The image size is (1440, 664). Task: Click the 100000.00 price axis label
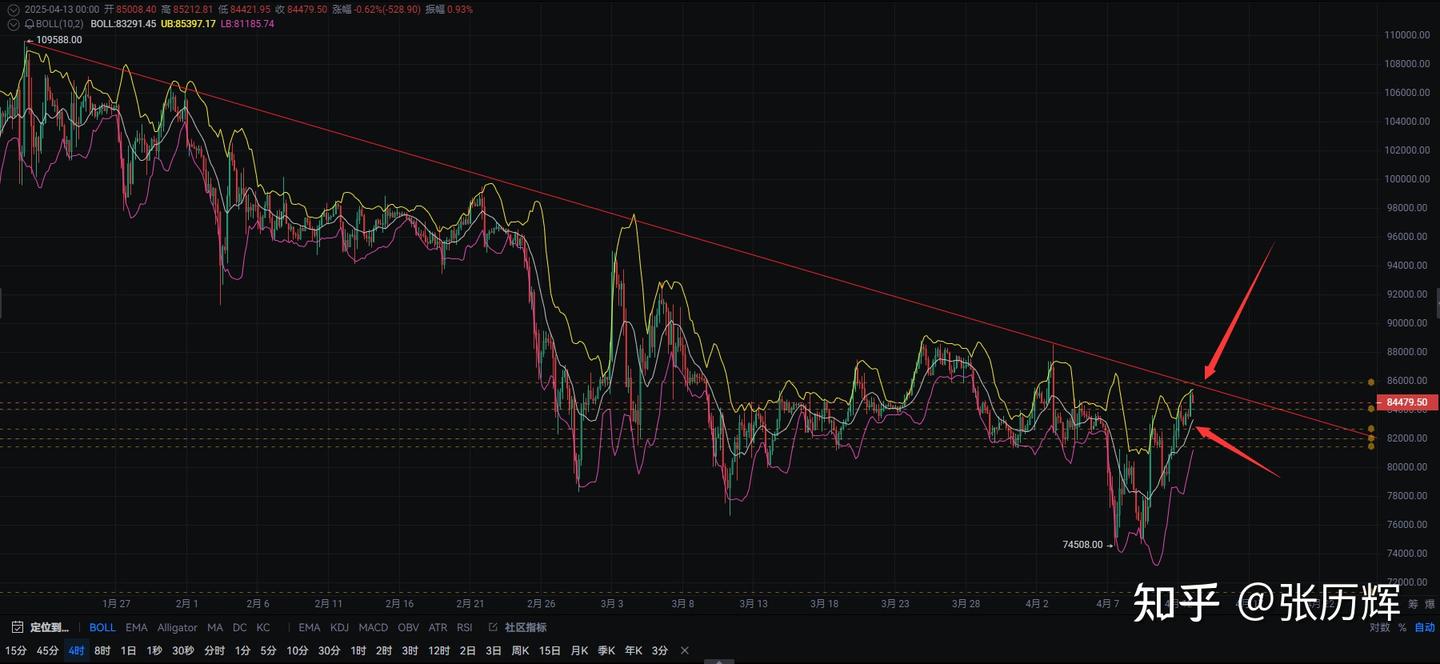[x=1407, y=179]
